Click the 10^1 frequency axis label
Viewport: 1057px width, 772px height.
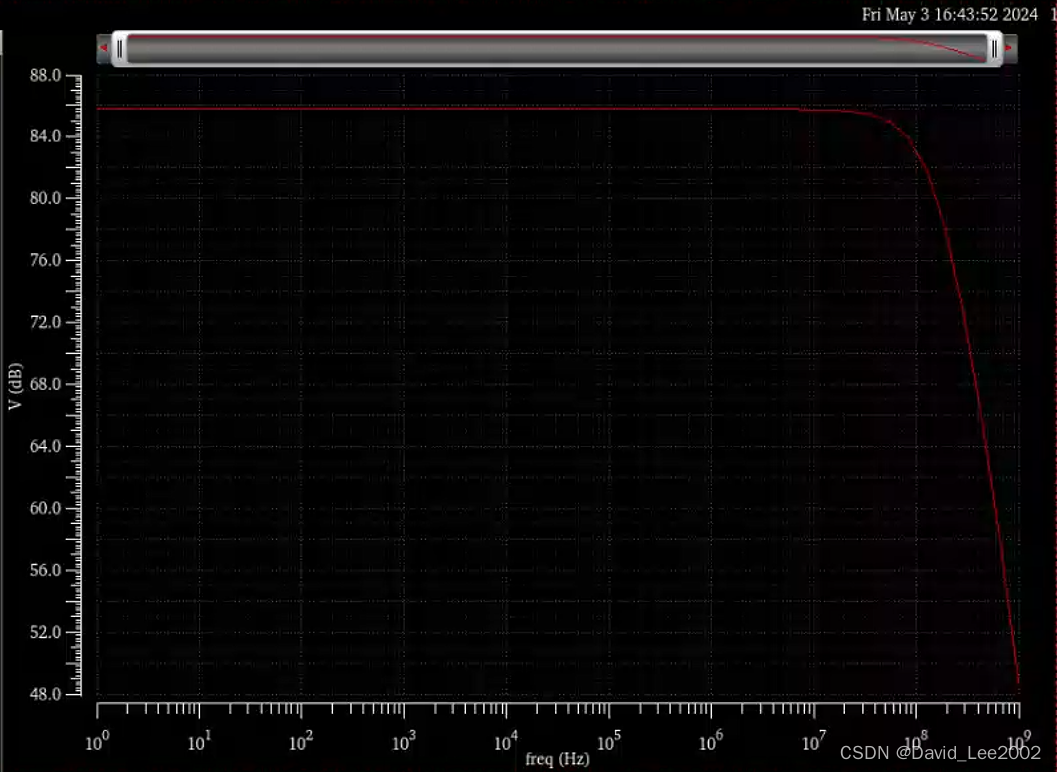tap(199, 742)
